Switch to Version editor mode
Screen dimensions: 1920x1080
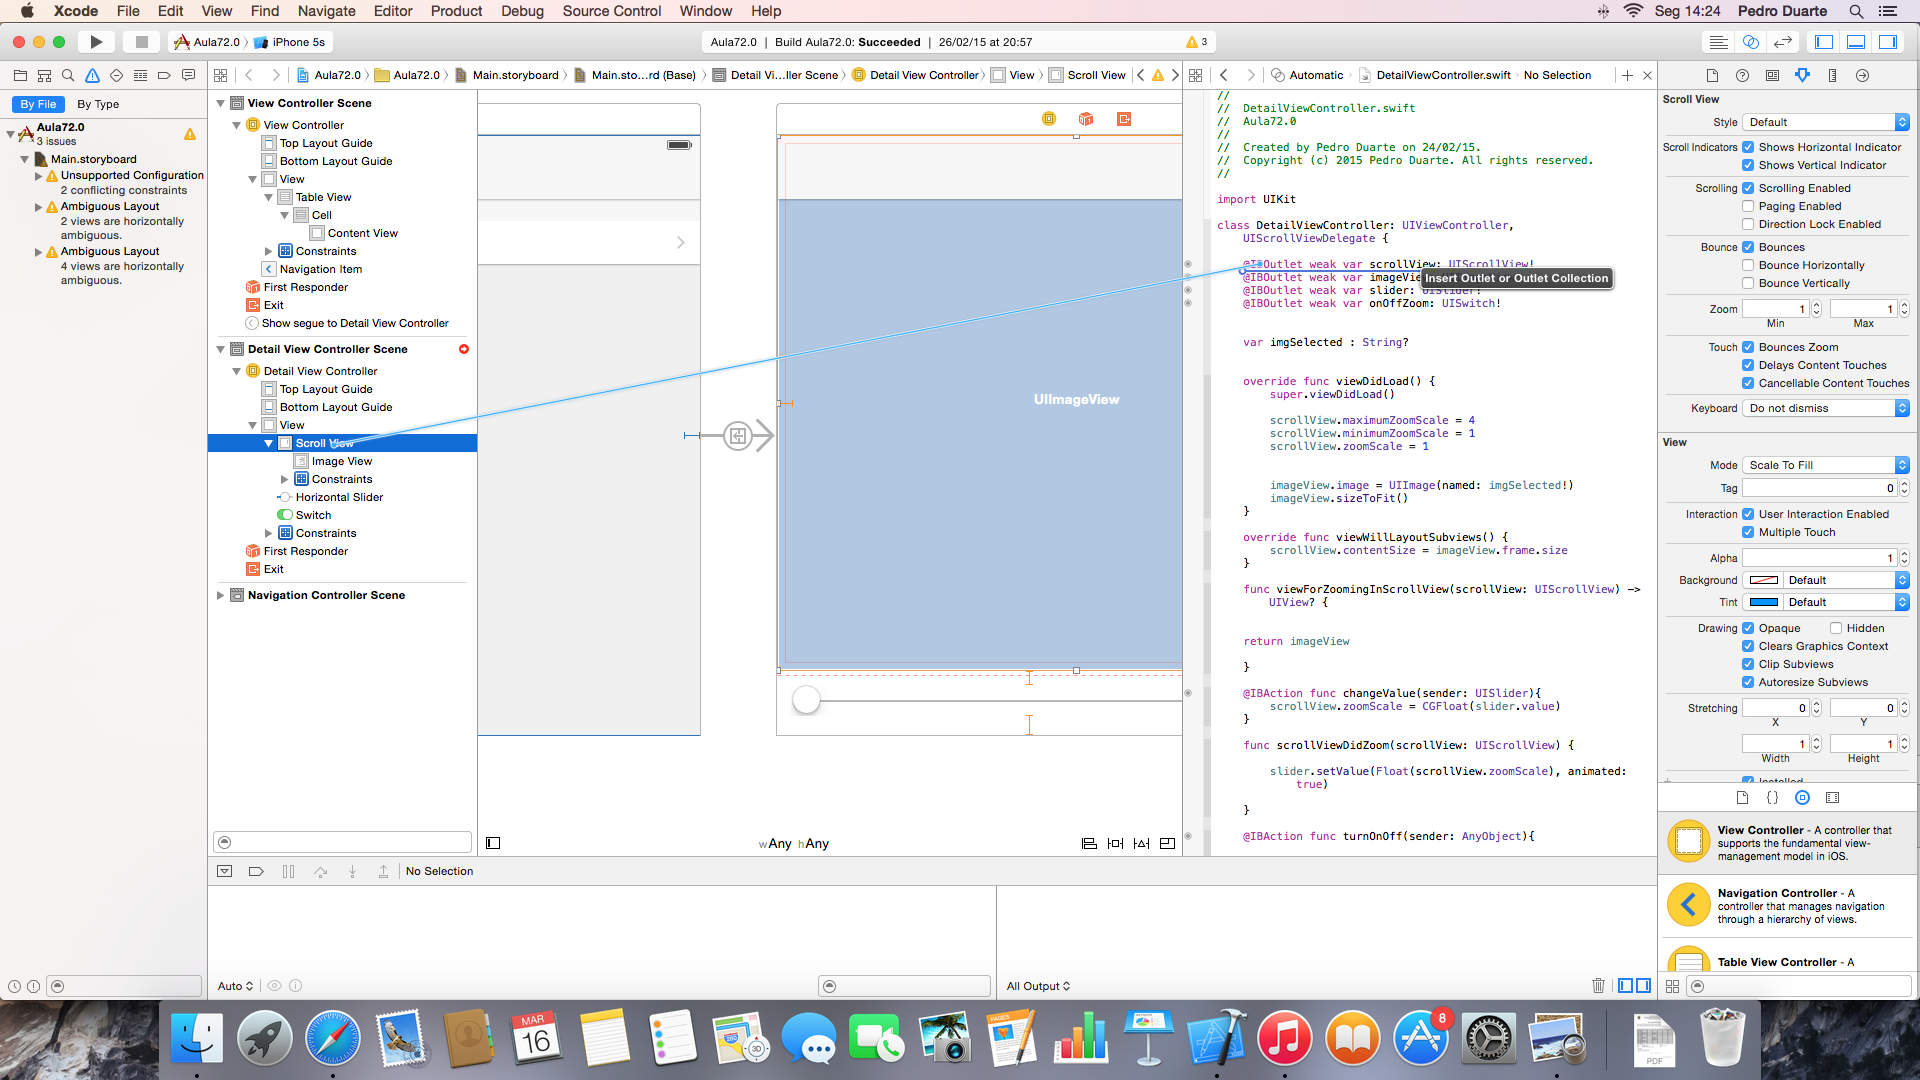click(1783, 42)
